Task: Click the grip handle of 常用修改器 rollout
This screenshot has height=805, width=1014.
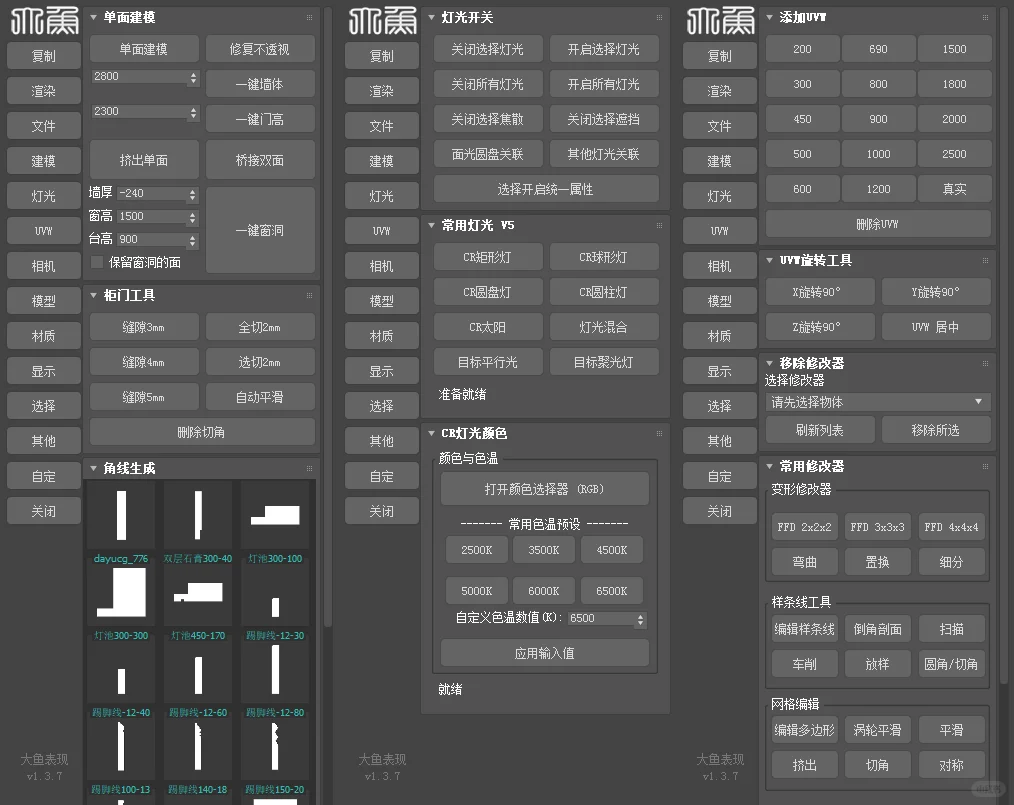Action: [985, 466]
